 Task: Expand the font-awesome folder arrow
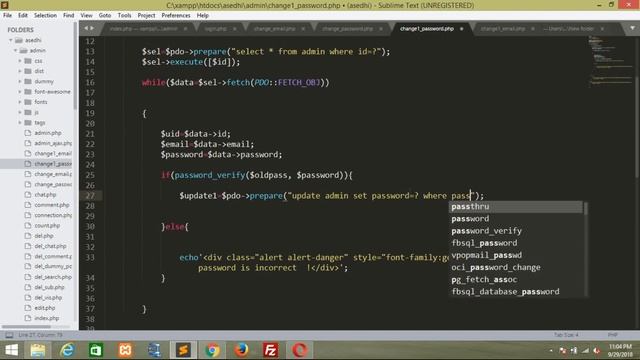[20, 91]
